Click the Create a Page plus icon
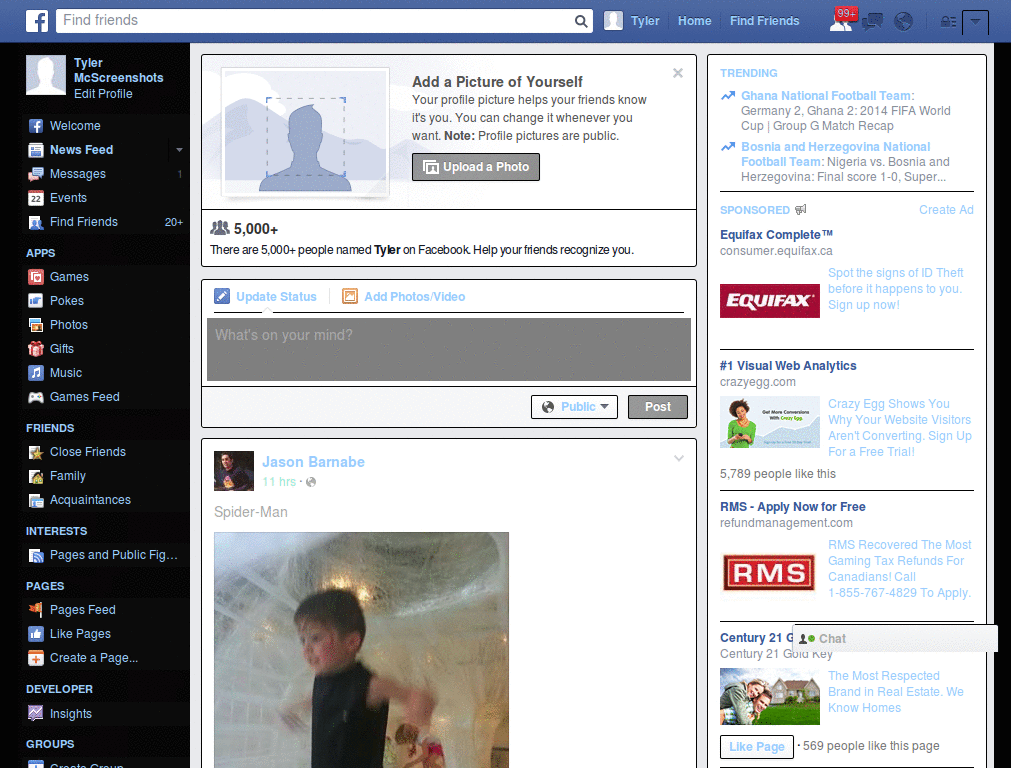This screenshot has height=768, width=1024. pos(36,658)
